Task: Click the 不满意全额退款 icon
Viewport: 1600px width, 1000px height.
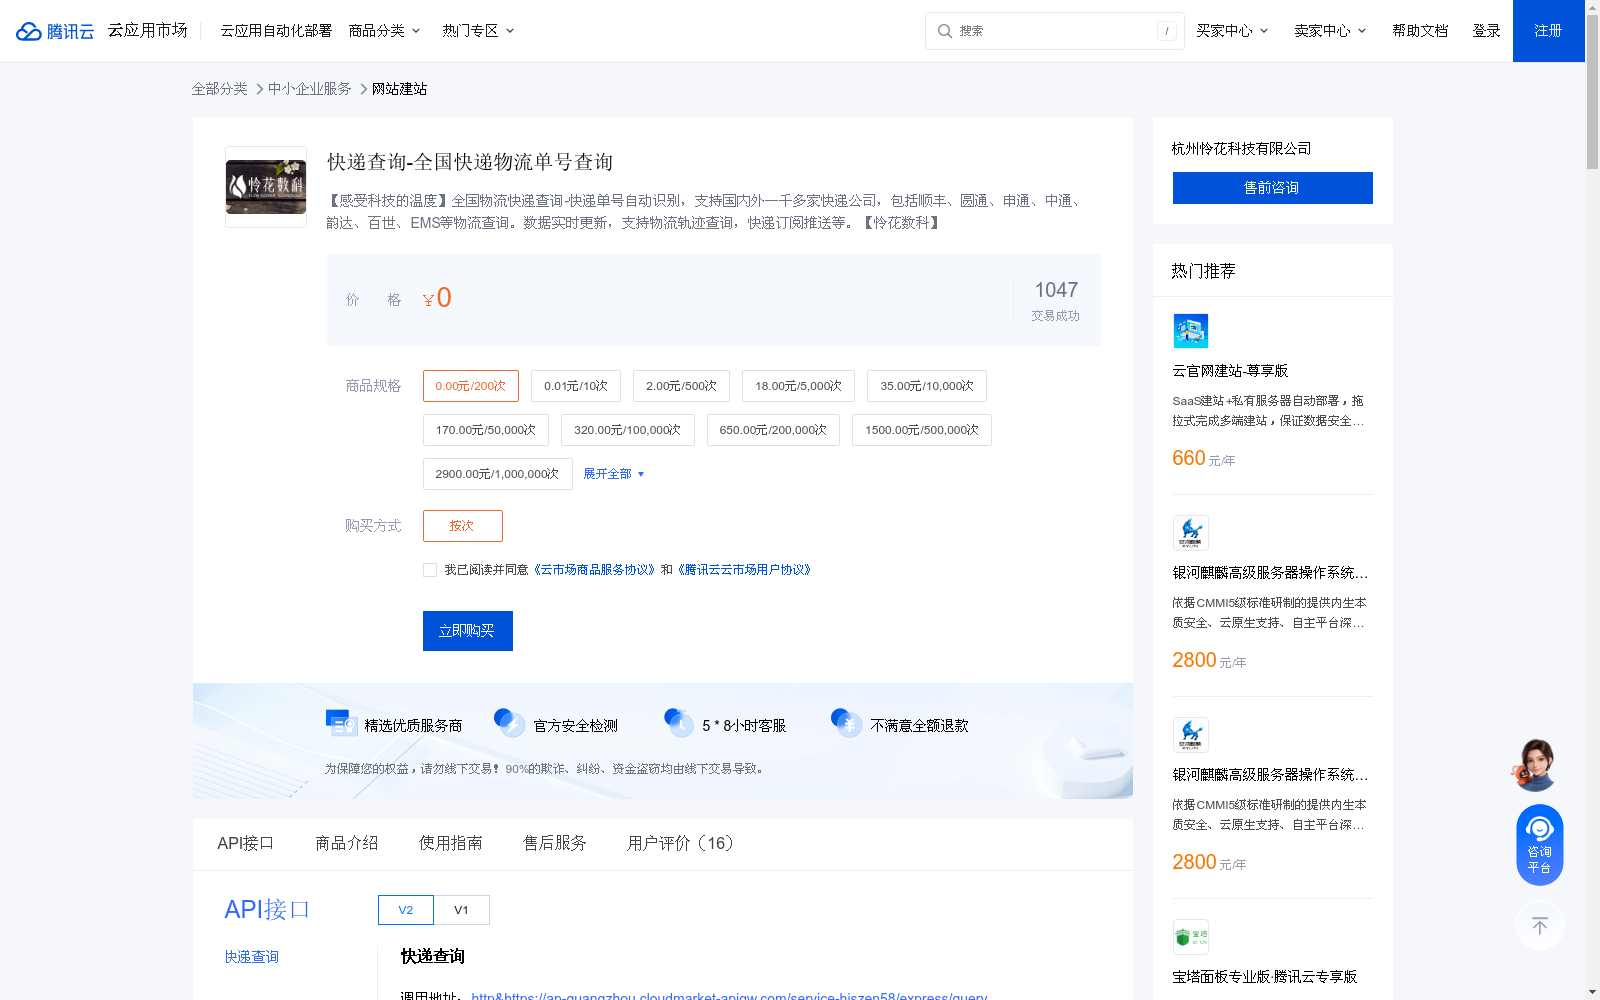Action: [847, 722]
